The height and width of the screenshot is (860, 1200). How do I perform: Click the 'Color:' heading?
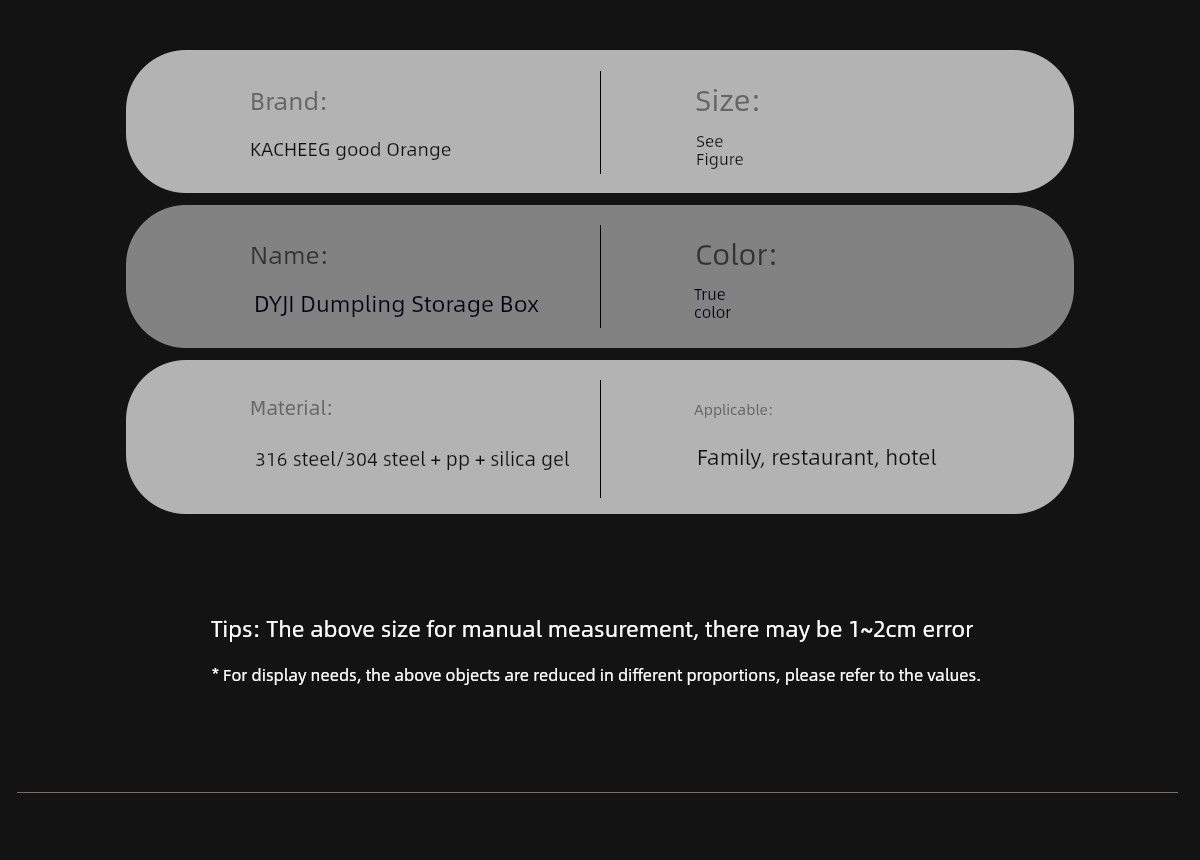(x=735, y=254)
